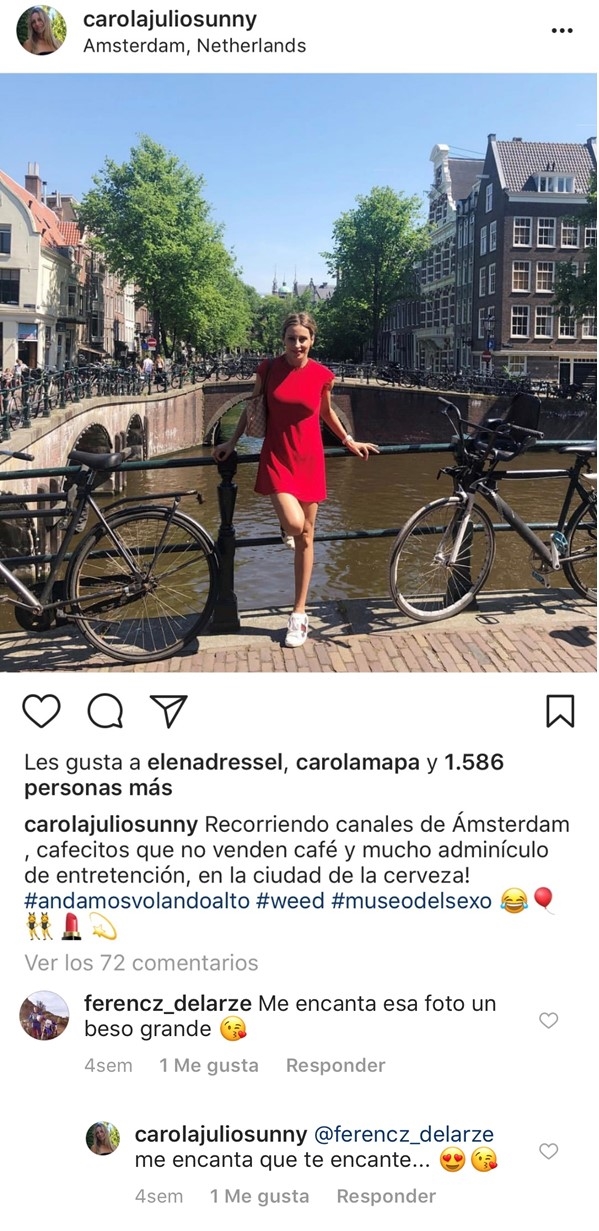
Task: Like the carolajuliosunny reply with its heart
Action: pos(548,1151)
